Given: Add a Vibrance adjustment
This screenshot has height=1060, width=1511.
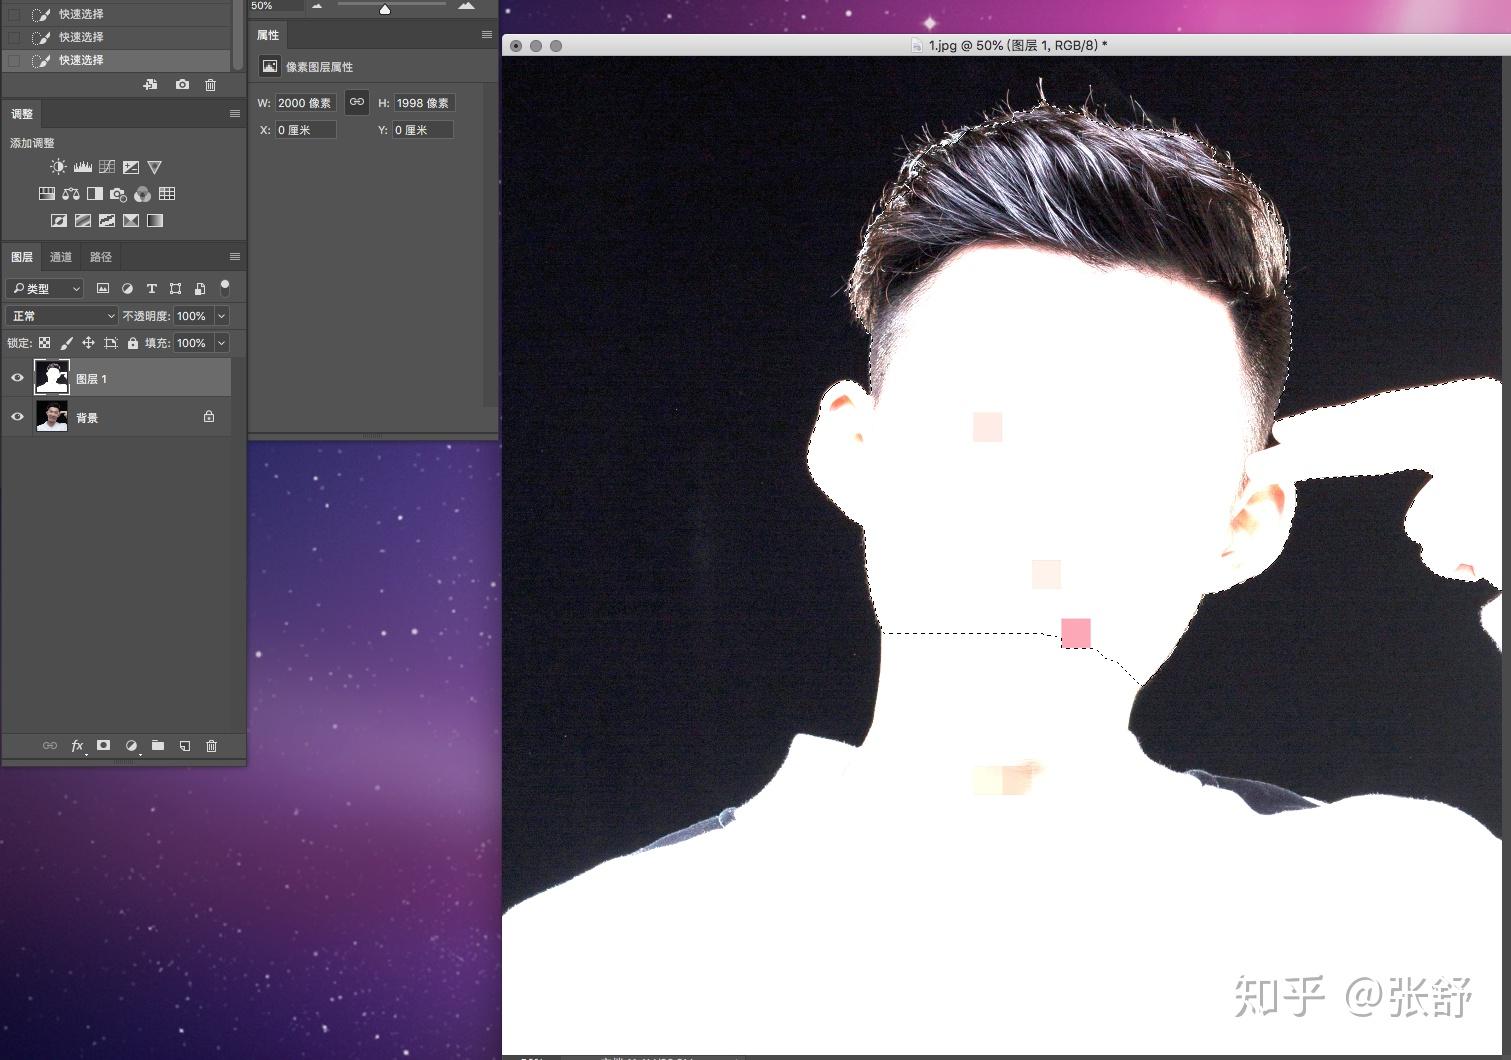Looking at the screenshot, I should [154, 167].
